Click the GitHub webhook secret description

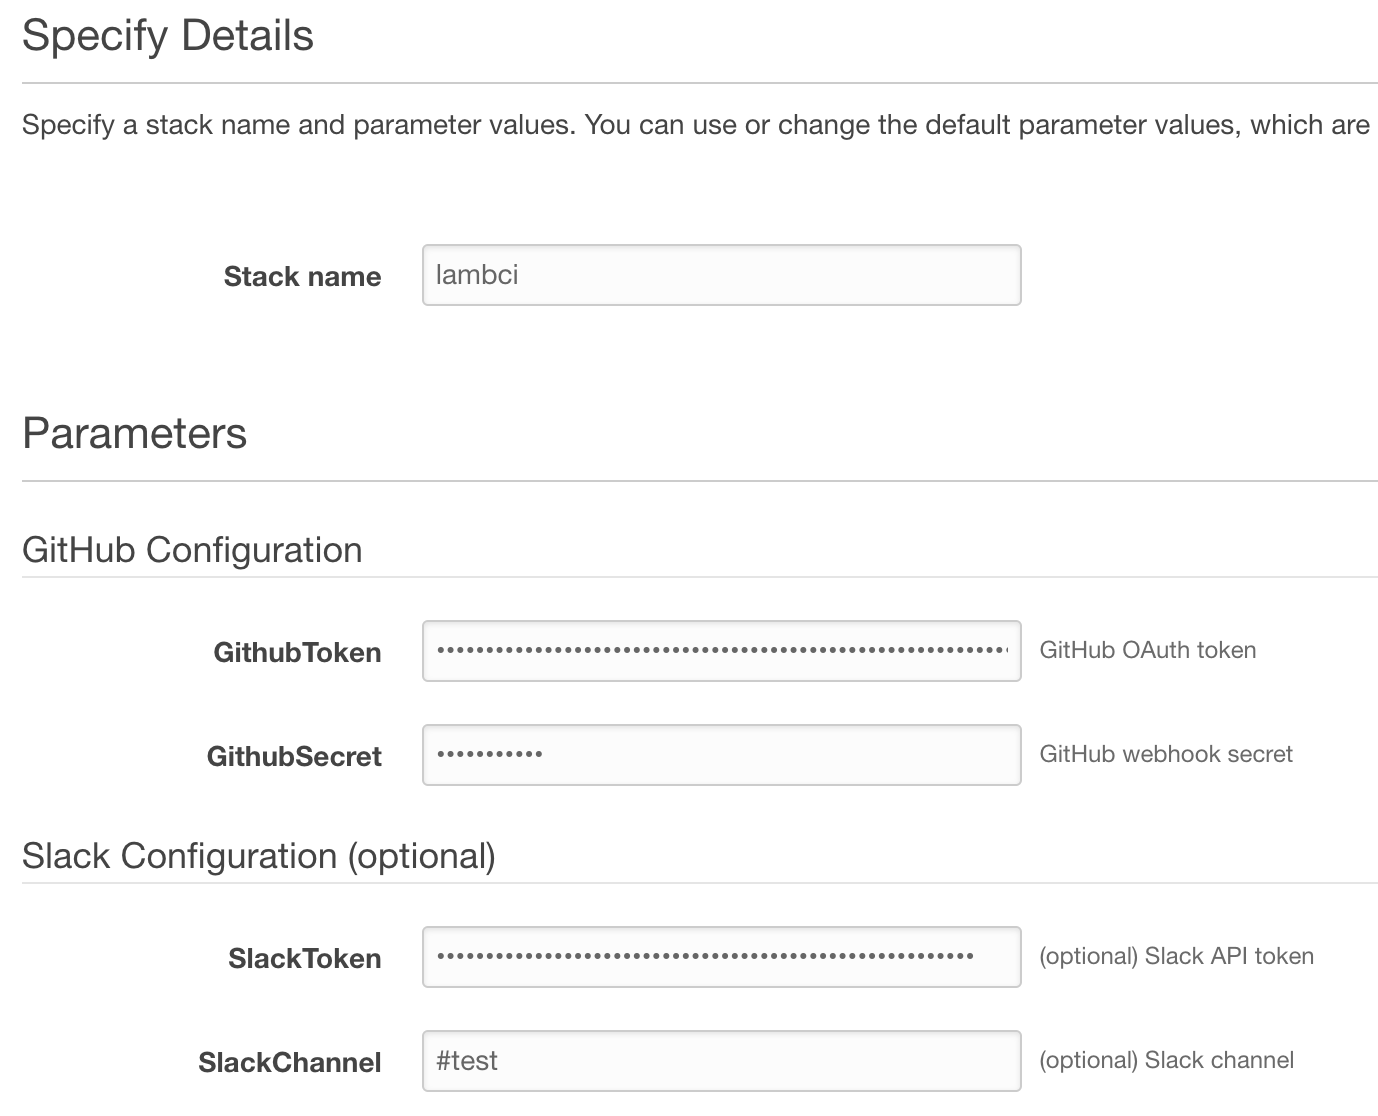(x=1166, y=755)
